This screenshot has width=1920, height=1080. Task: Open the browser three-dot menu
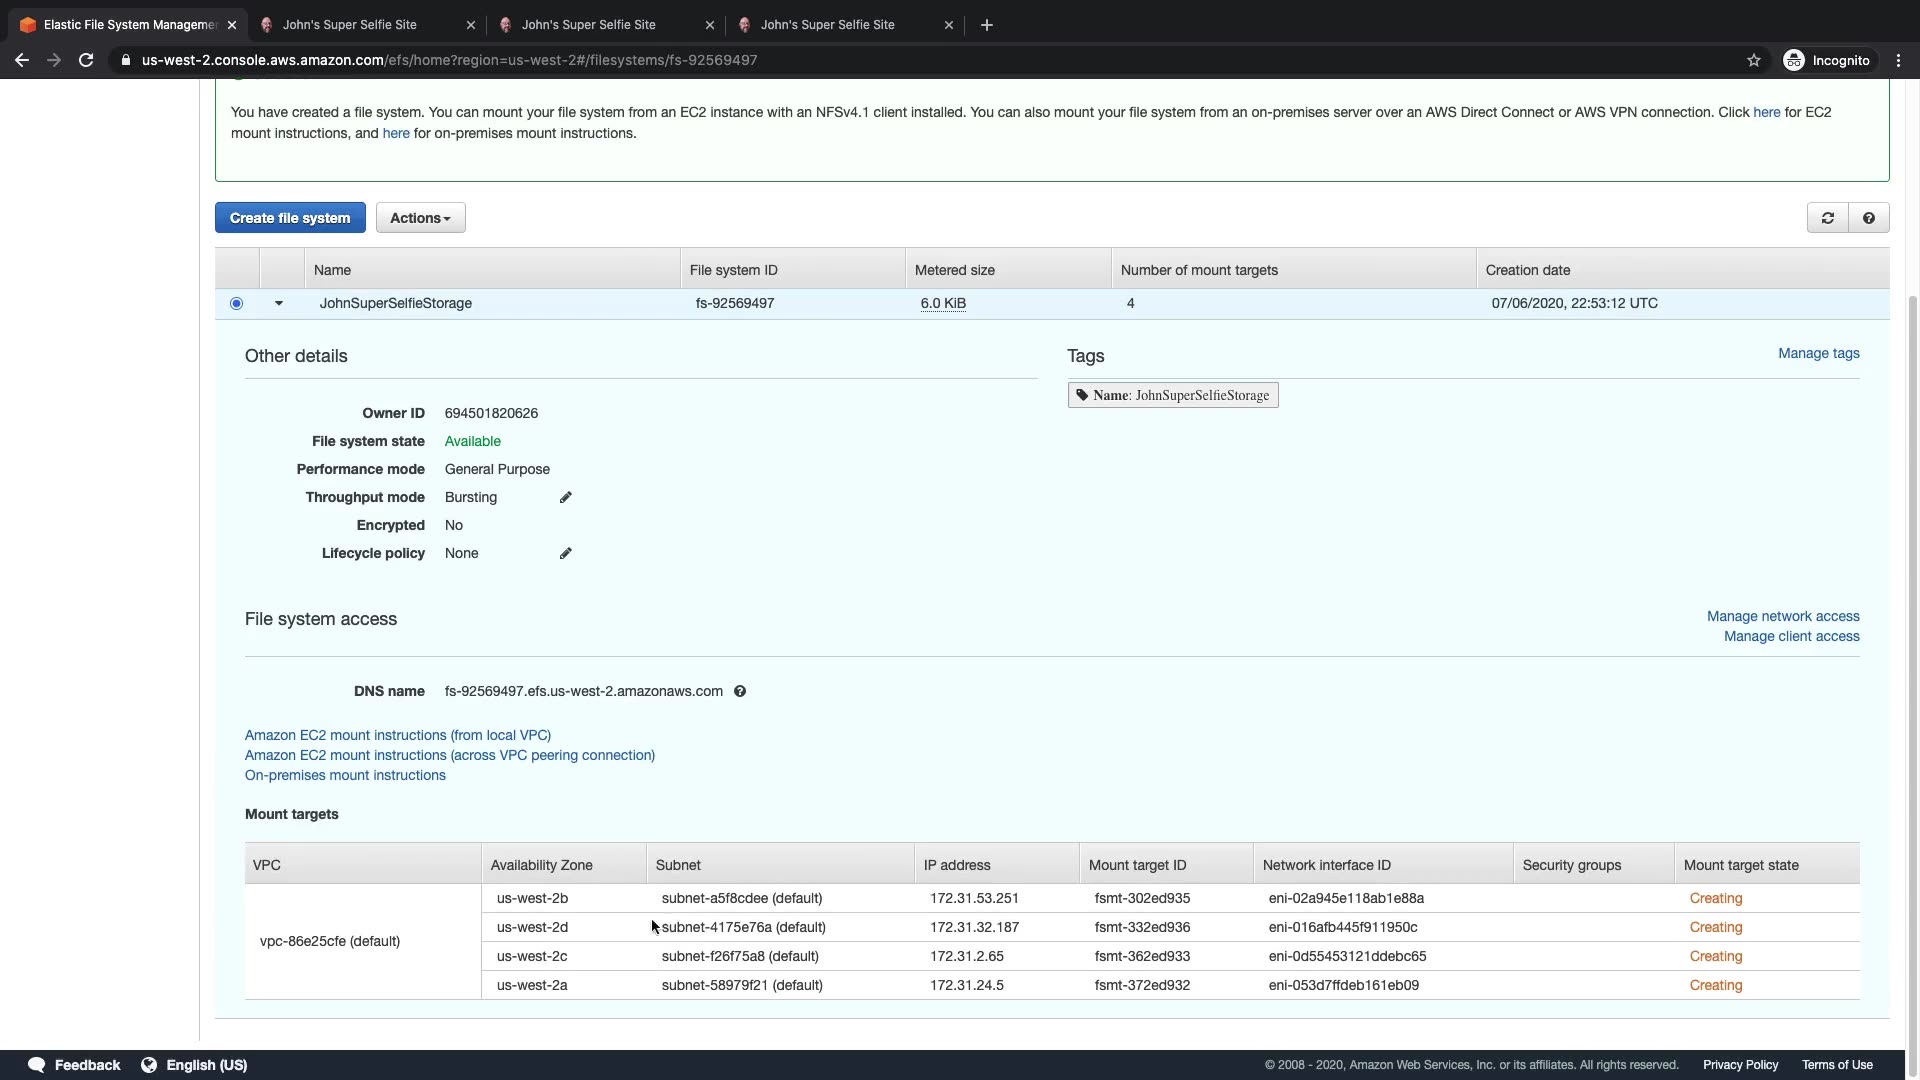click(1898, 60)
